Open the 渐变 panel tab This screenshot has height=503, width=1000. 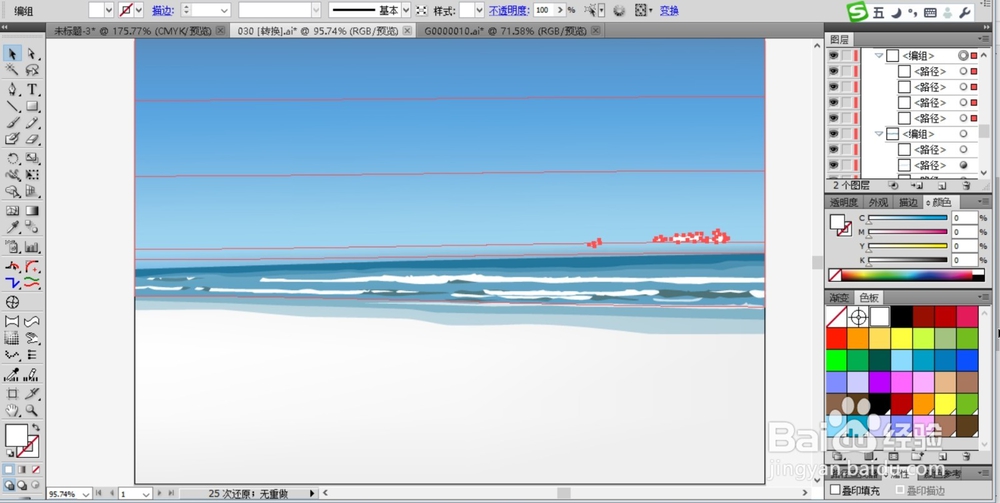[x=839, y=298]
